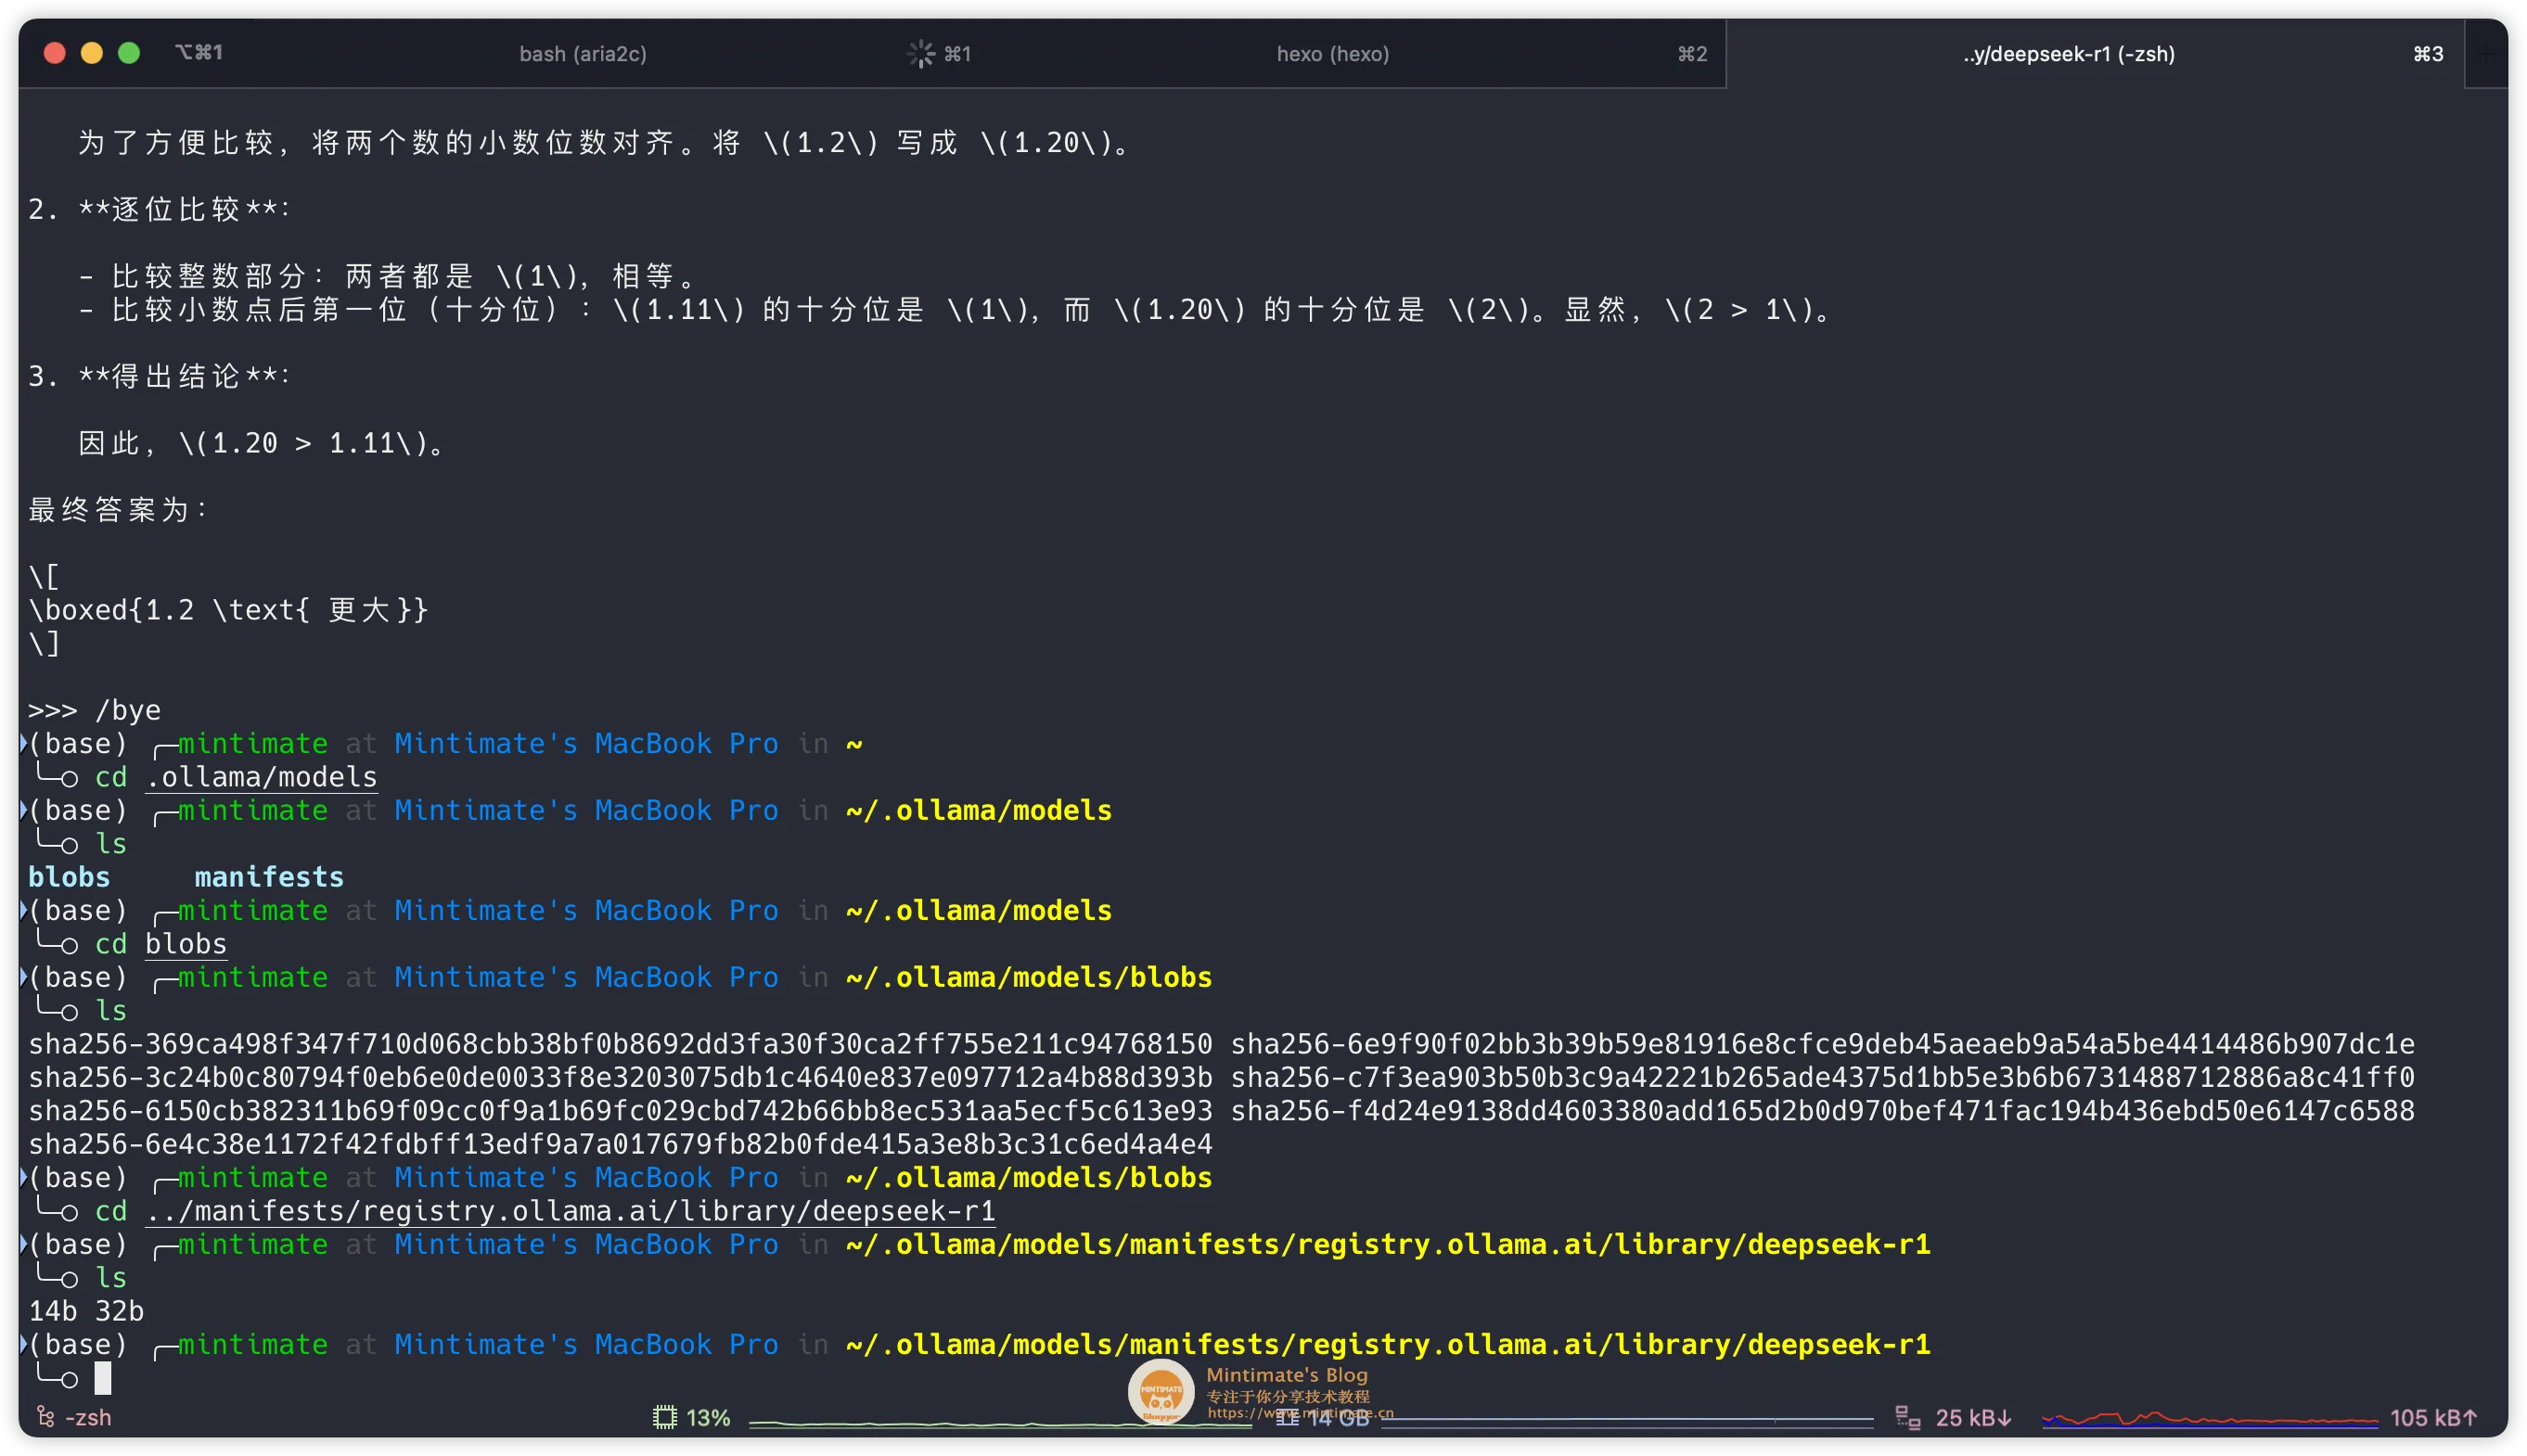
Task: Switch to the hexo (hexo) tab
Action: (1332, 54)
